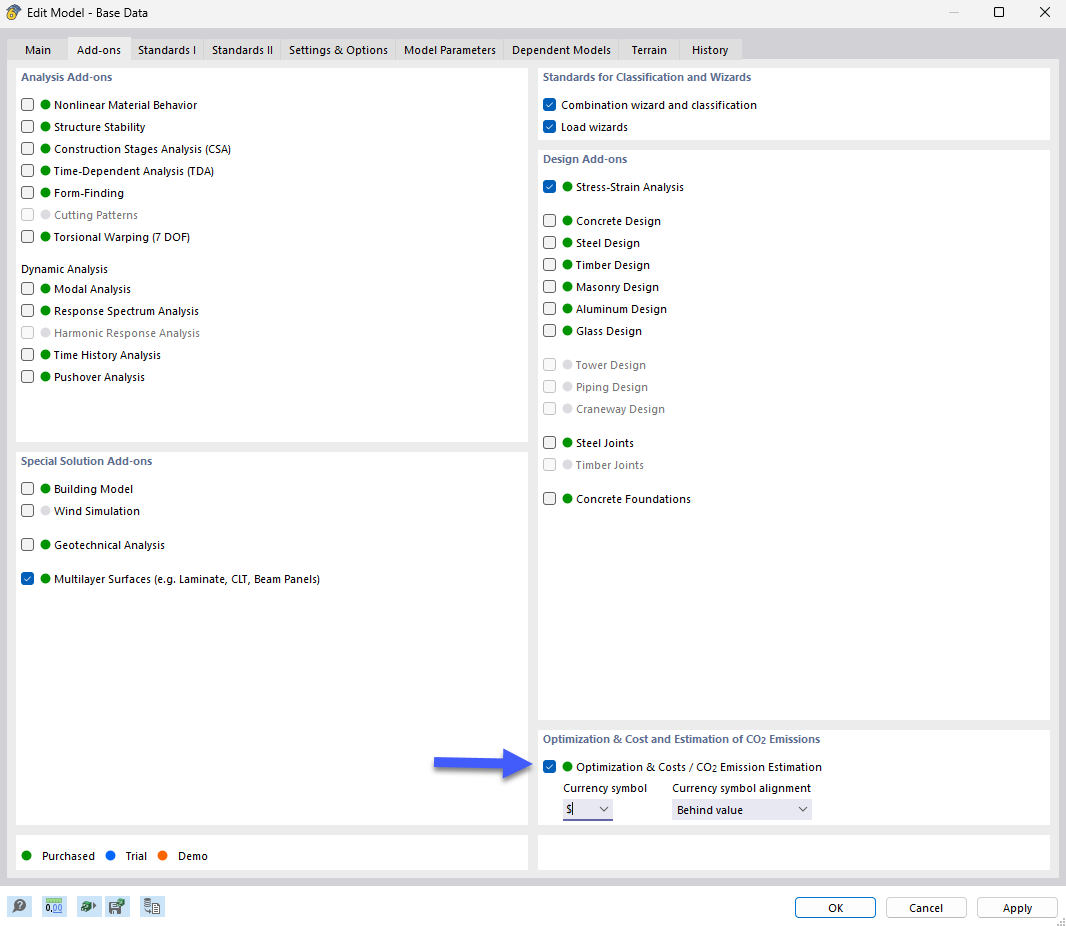View the History tab
1066x926 pixels.
point(710,50)
